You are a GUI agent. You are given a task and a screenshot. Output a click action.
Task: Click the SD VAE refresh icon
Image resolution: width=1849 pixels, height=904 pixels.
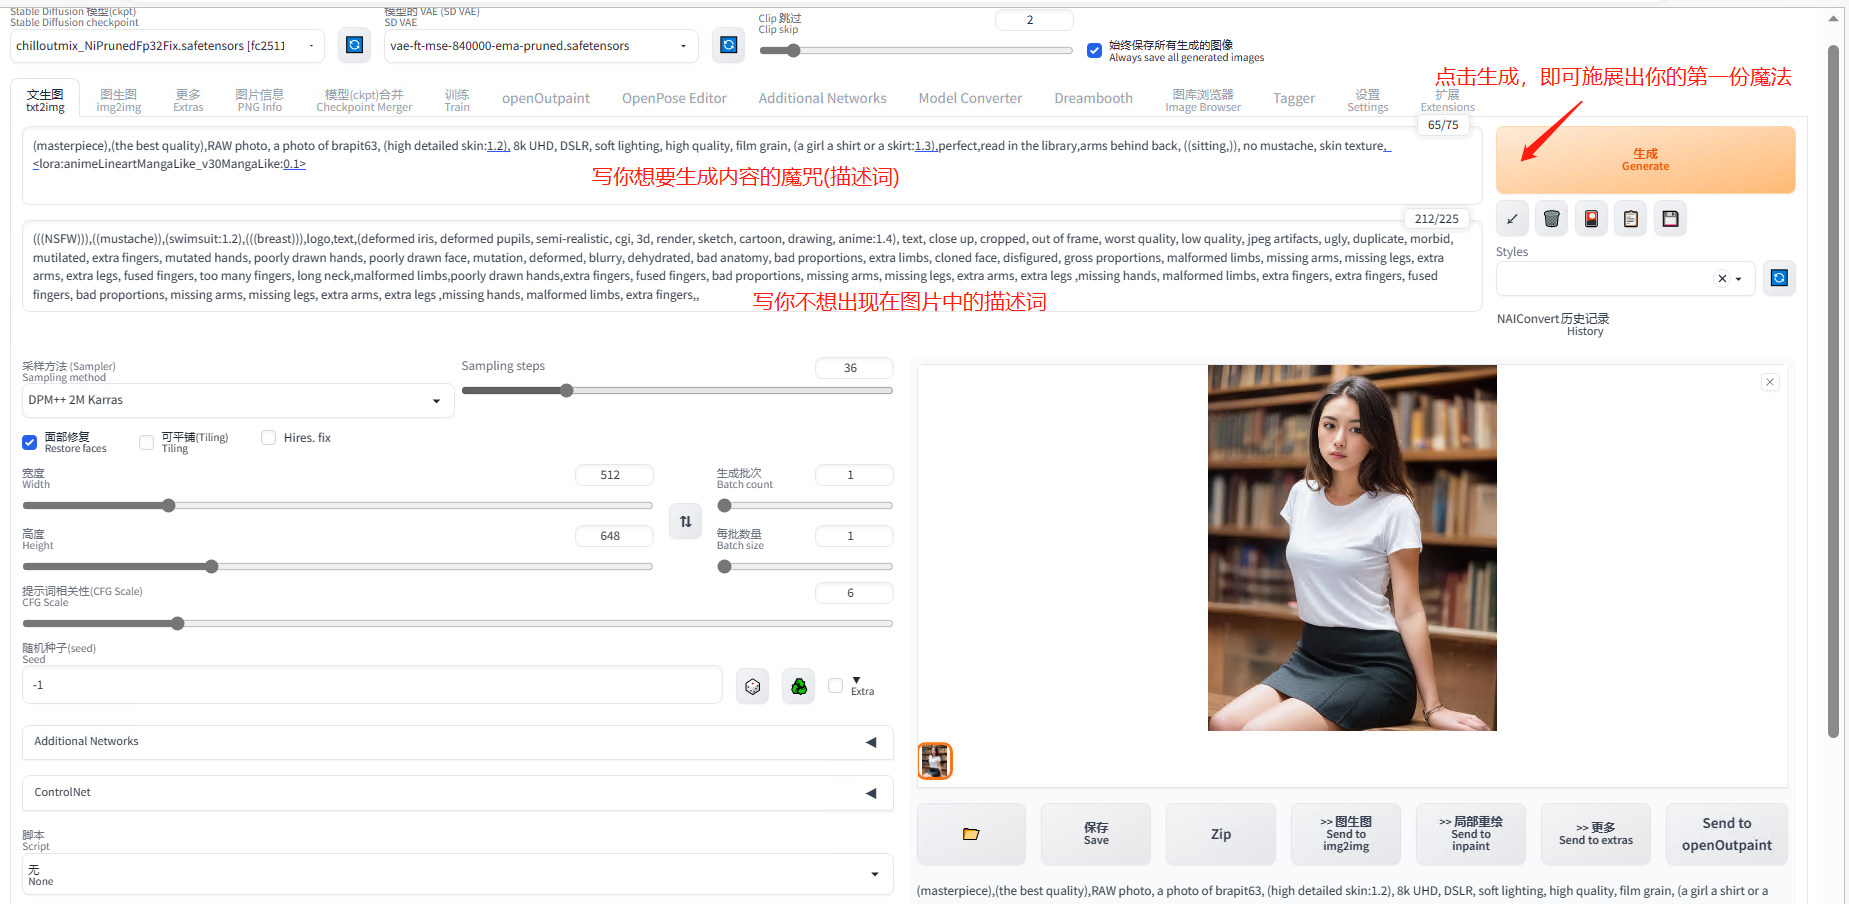pos(728,45)
